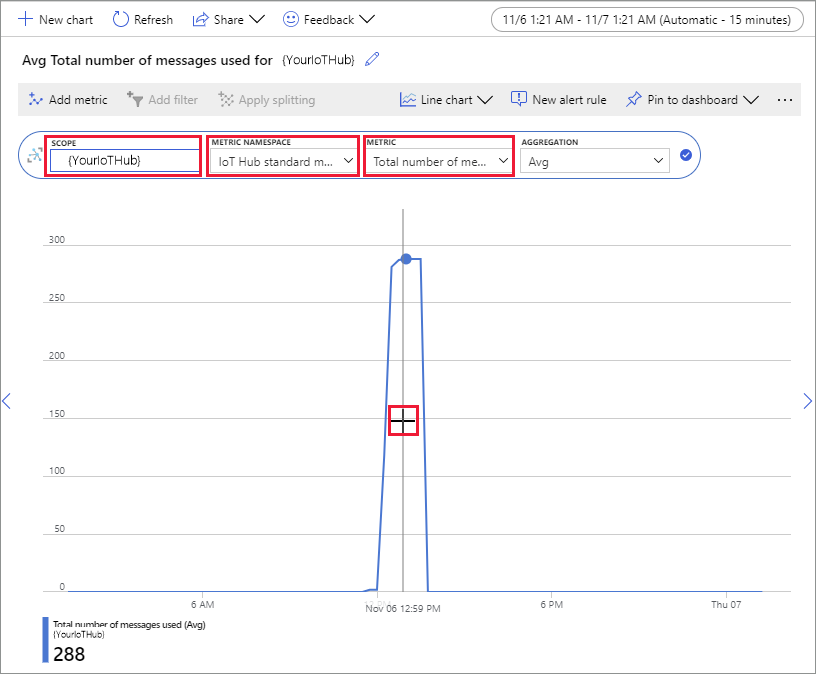Open the time range picker
This screenshot has width=816, height=674.
(x=647, y=18)
